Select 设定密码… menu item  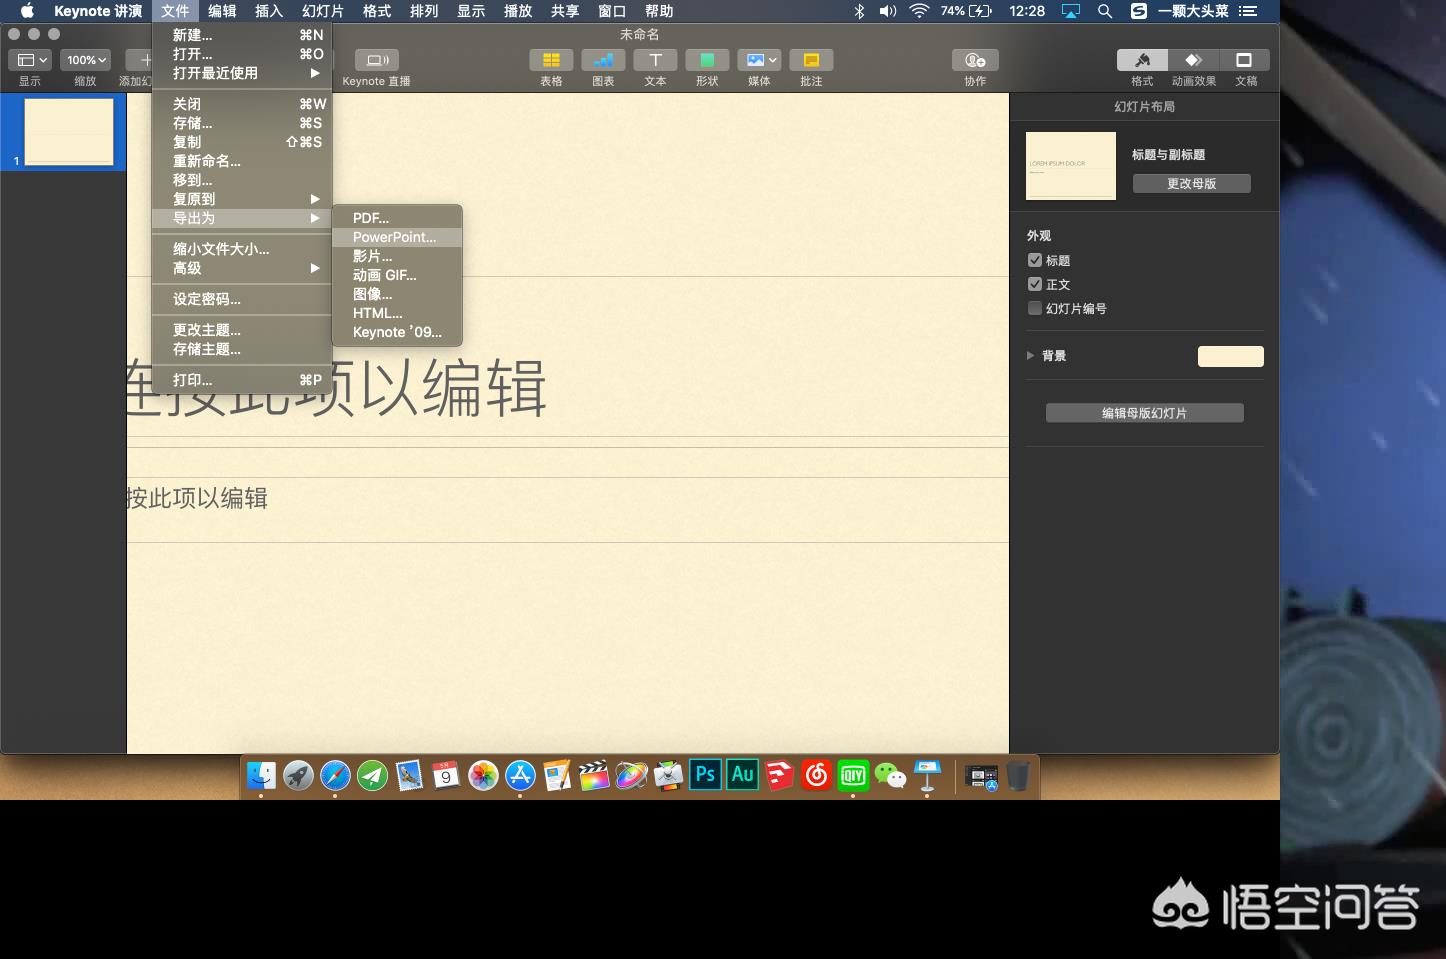tap(241, 299)
